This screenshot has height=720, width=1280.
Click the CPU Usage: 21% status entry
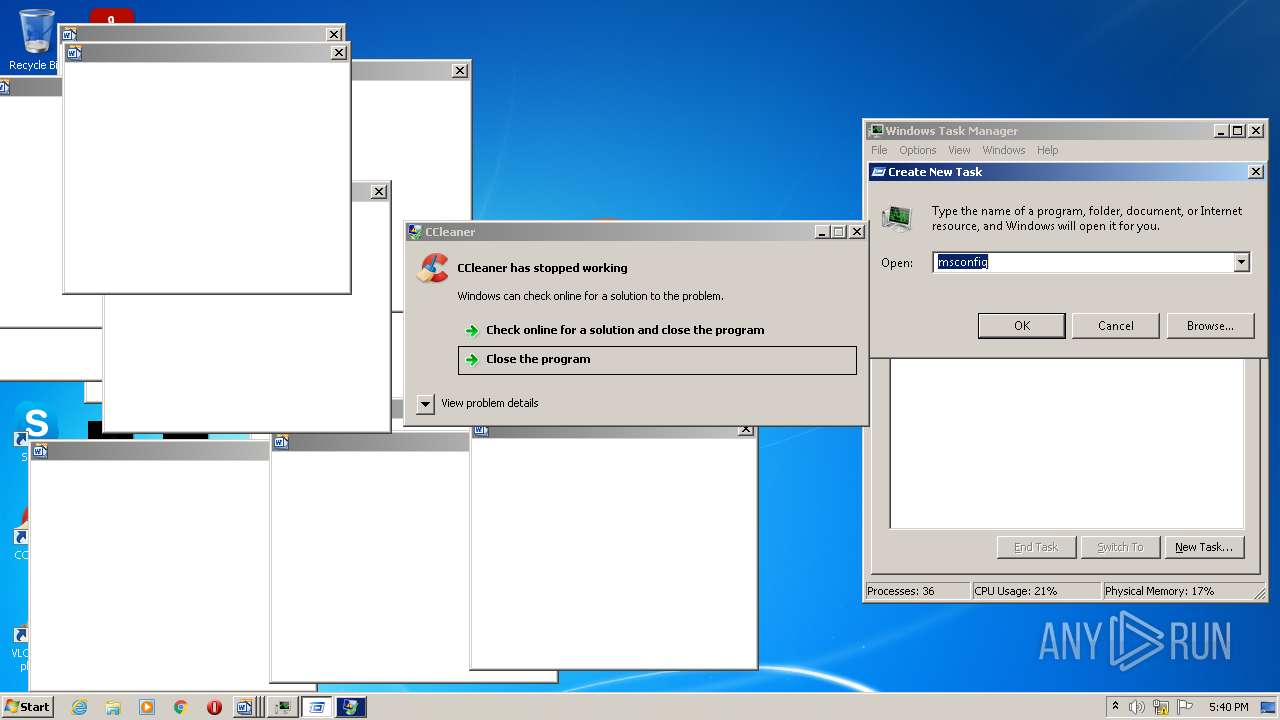[1036, 592]
